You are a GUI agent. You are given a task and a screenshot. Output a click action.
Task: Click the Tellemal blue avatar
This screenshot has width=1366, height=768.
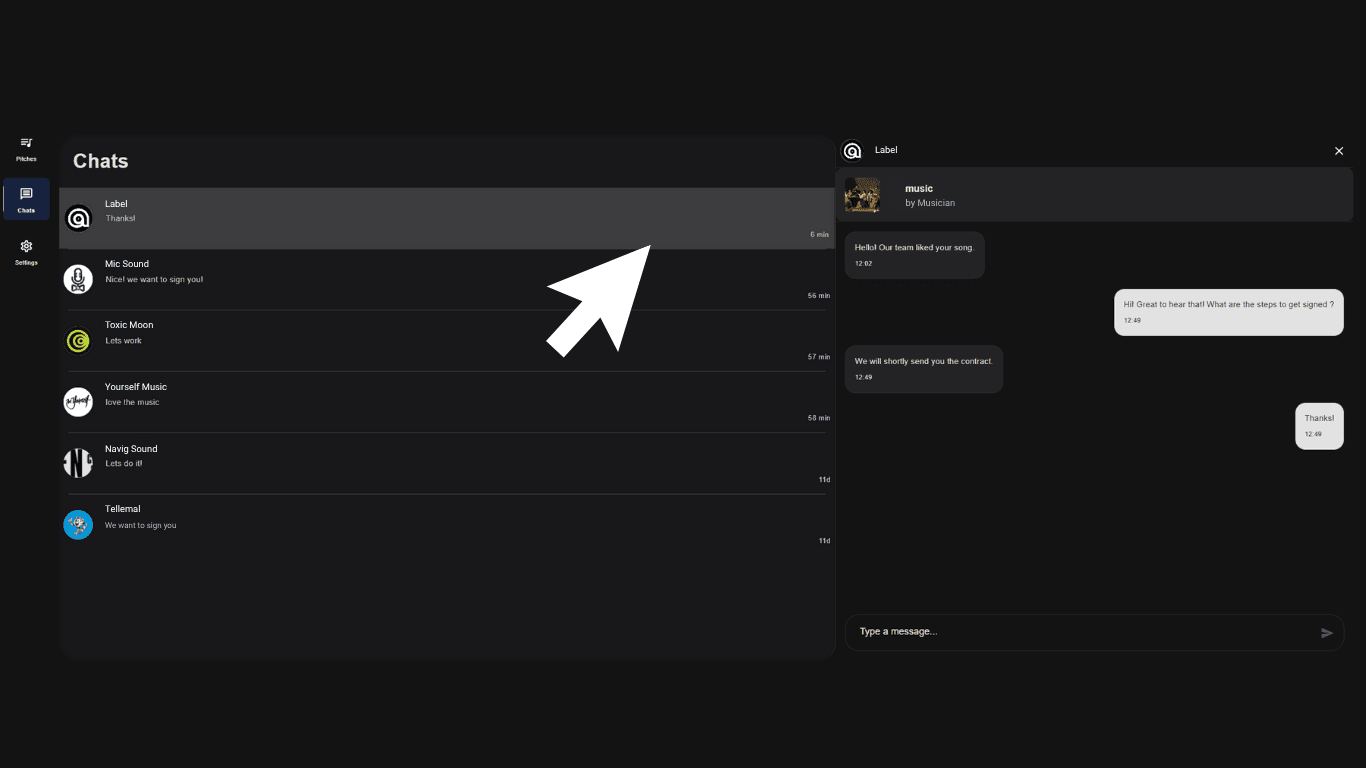tap(78, 525)
